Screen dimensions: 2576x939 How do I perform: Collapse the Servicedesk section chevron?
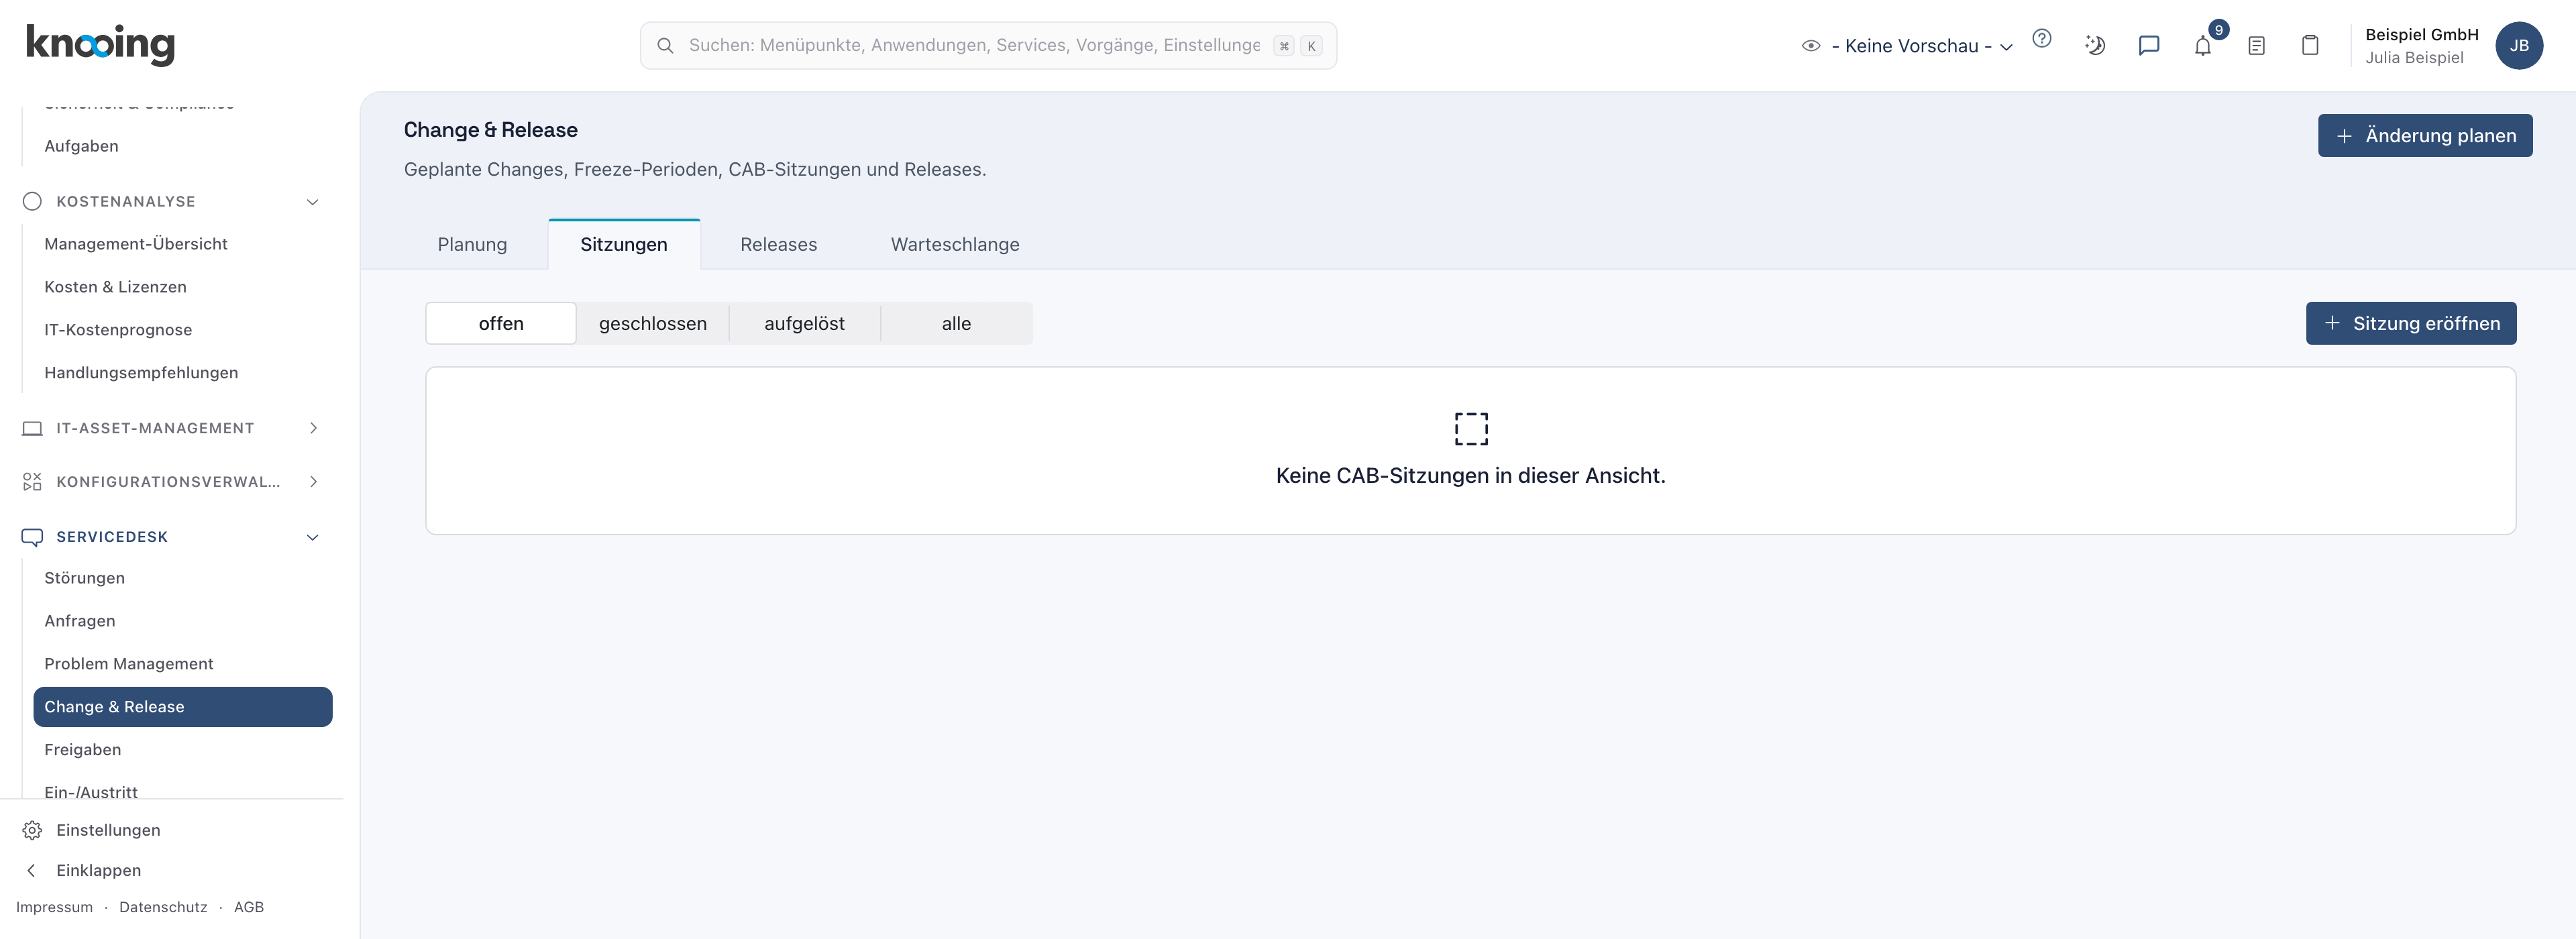click(x=312, y=537)
